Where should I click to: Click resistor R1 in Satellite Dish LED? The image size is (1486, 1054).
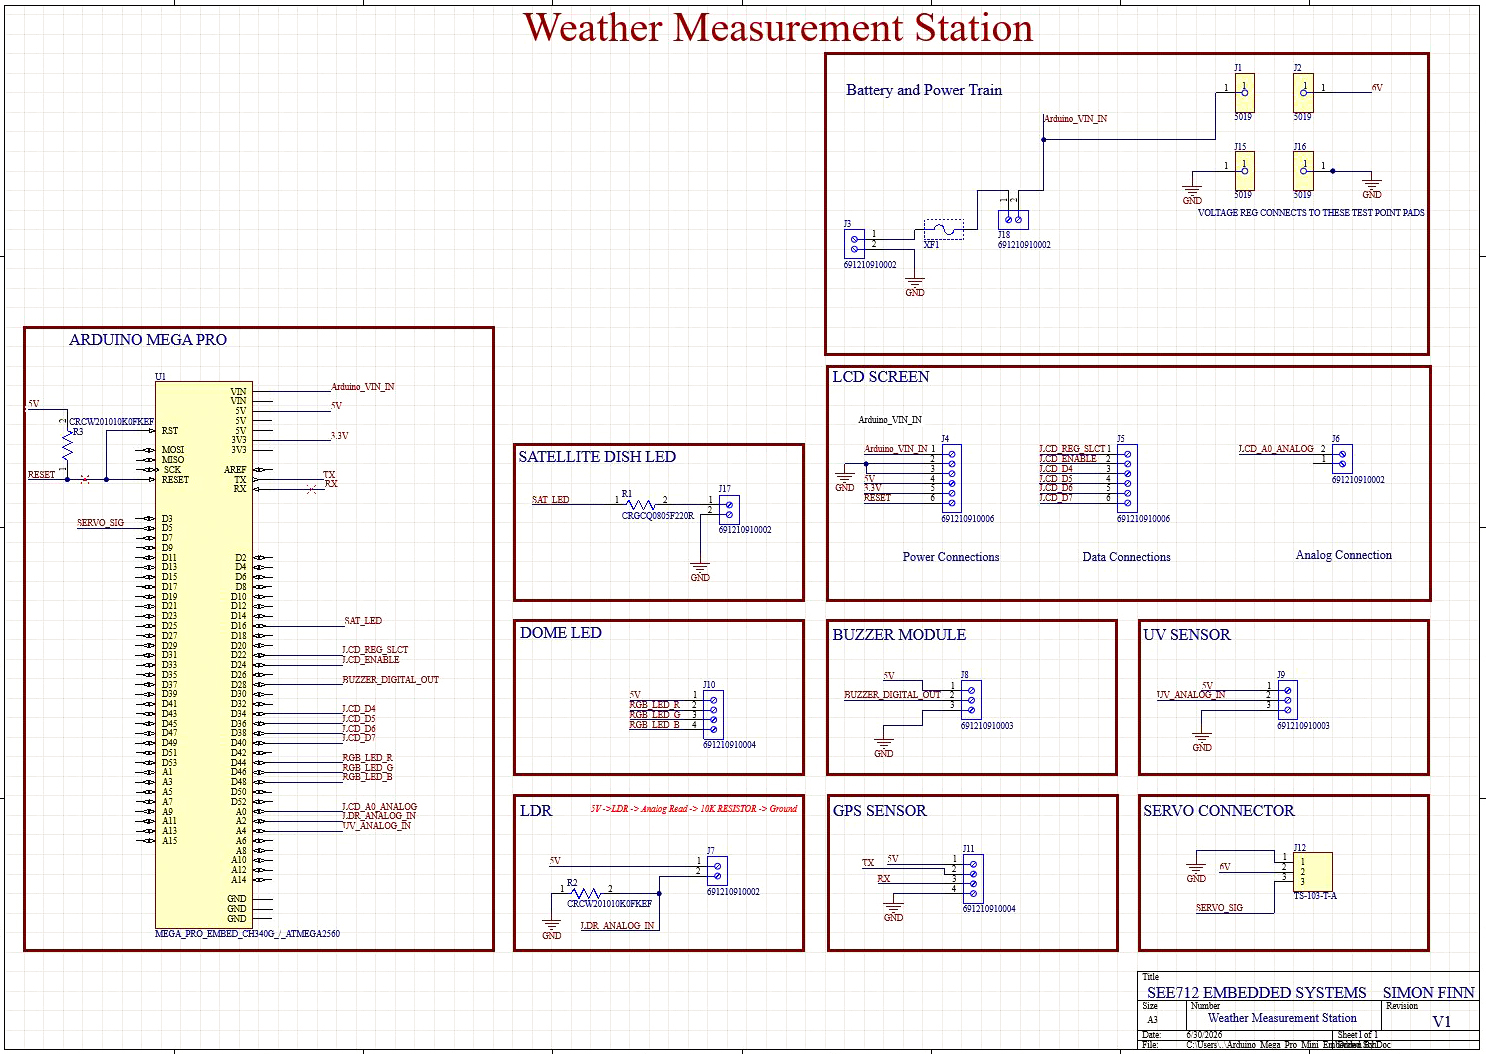[641, 504]
